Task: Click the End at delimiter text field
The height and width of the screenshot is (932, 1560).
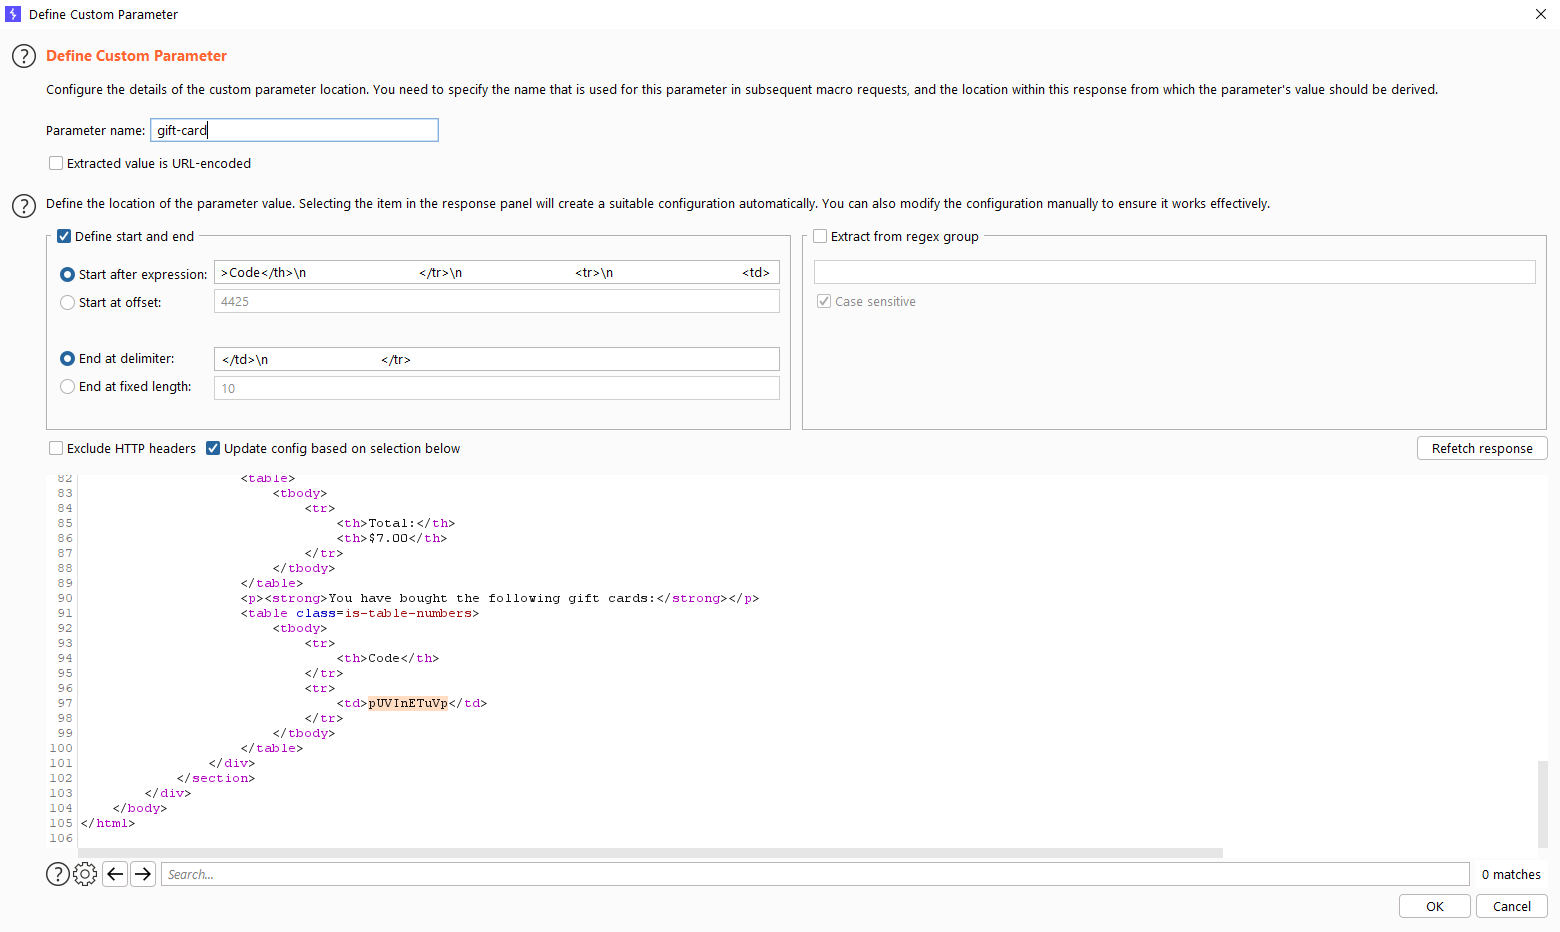Action: point(497,359)
